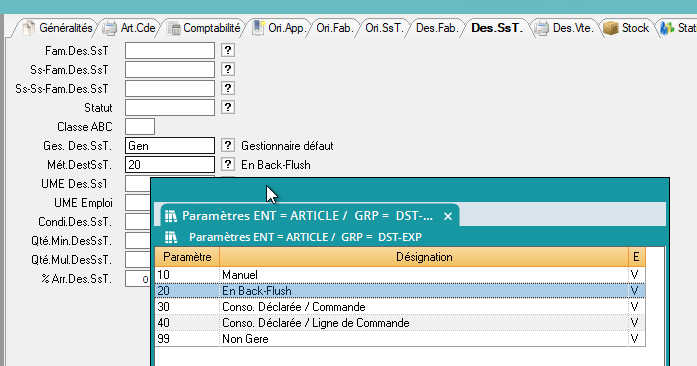697x366 pixels.
Task: Click the Mét.DestSsT. field containing 20
Action: pos(170,165)
